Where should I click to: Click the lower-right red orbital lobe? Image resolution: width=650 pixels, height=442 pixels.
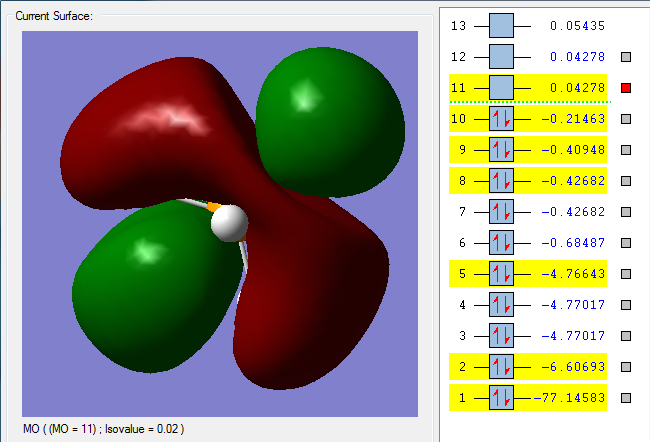311,290
